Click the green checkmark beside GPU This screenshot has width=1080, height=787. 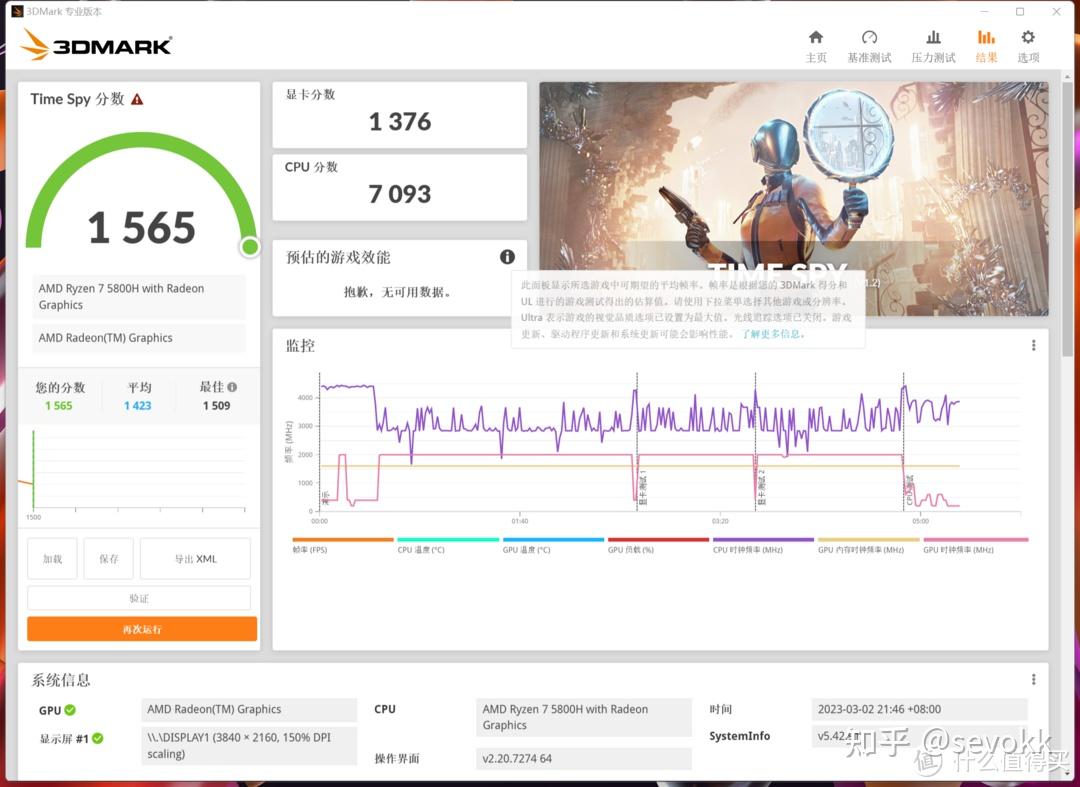pos(68,710)
